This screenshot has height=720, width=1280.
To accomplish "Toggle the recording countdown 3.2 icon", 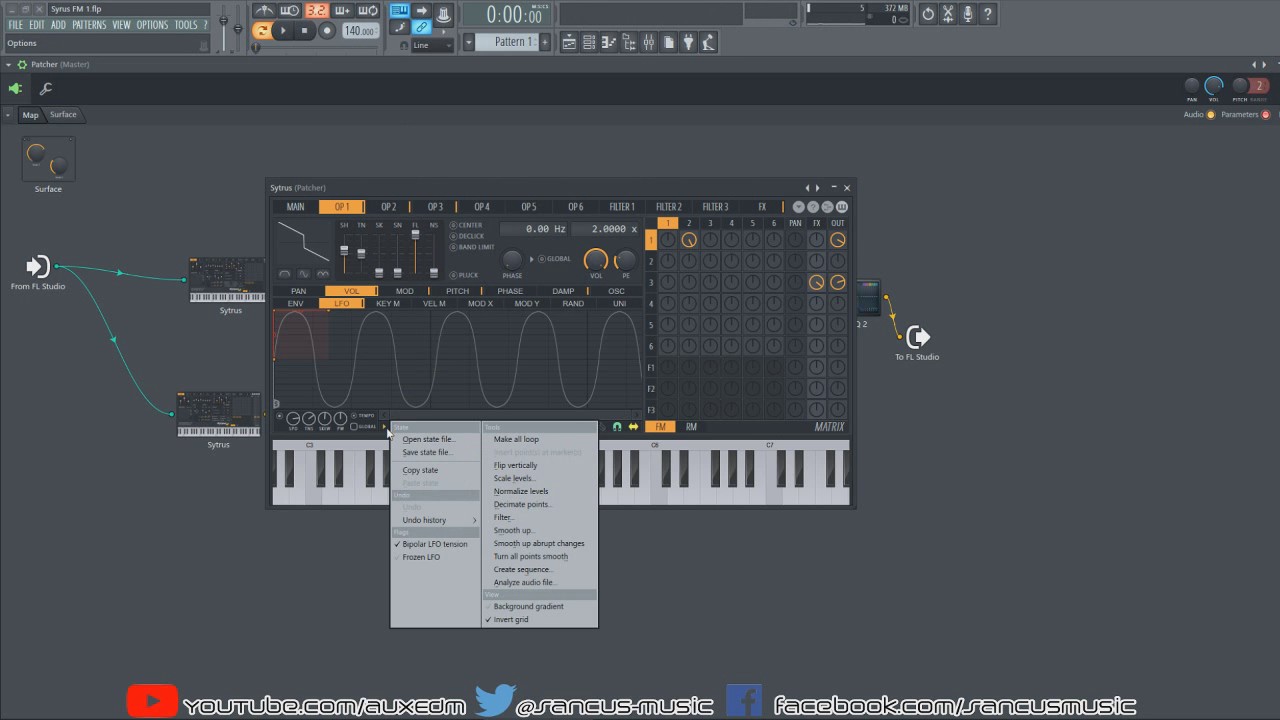I will click(x=316, y=11).
